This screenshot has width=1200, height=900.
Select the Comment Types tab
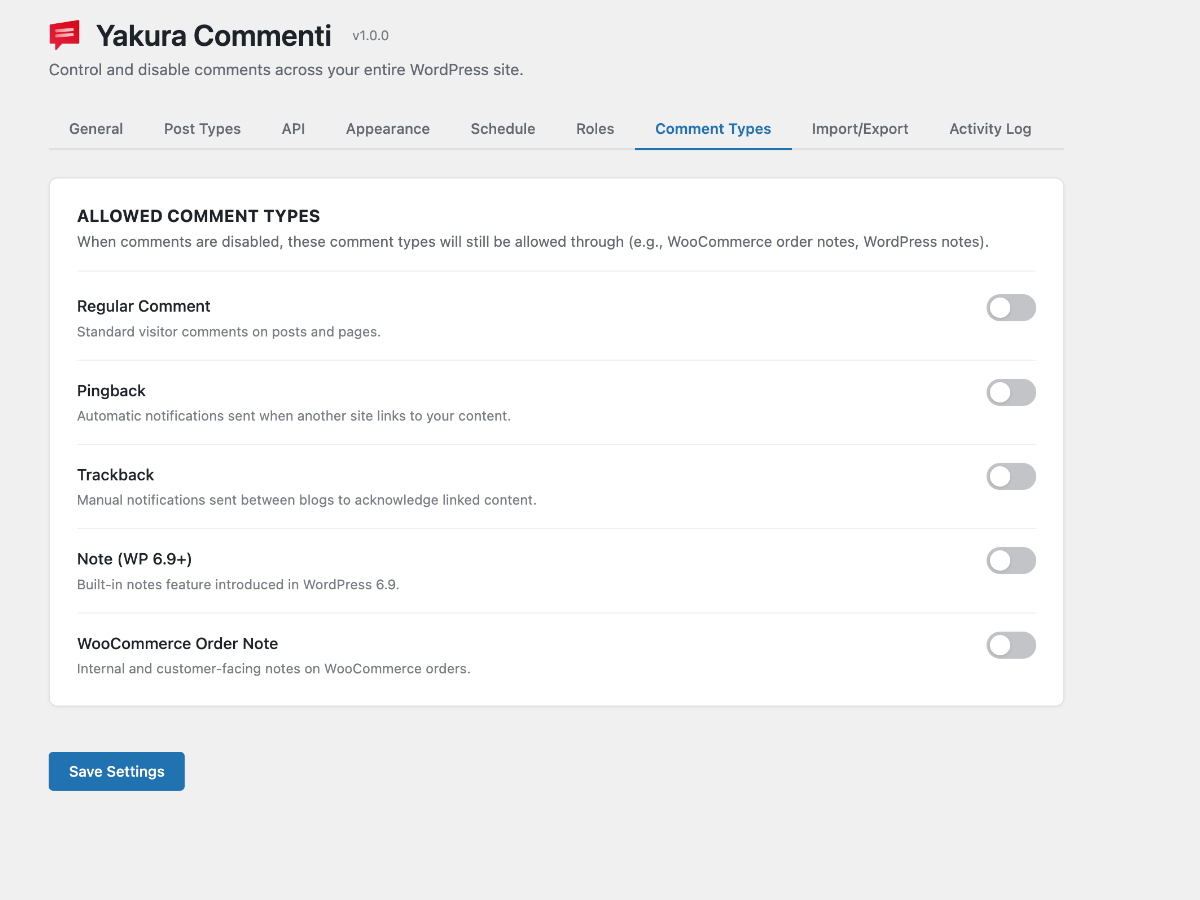tap(713, 129)
